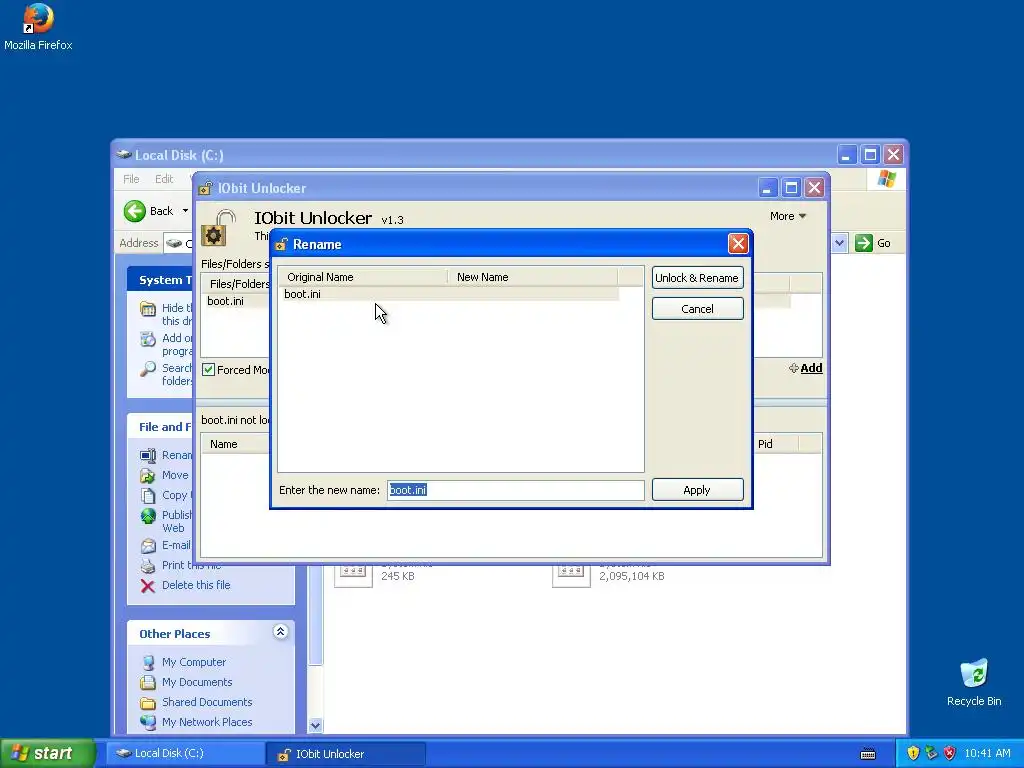The width and height of the screenshot is (1024, 768).
Task: Click yellow security shield tray icon
Action: [x=913, y=753]
